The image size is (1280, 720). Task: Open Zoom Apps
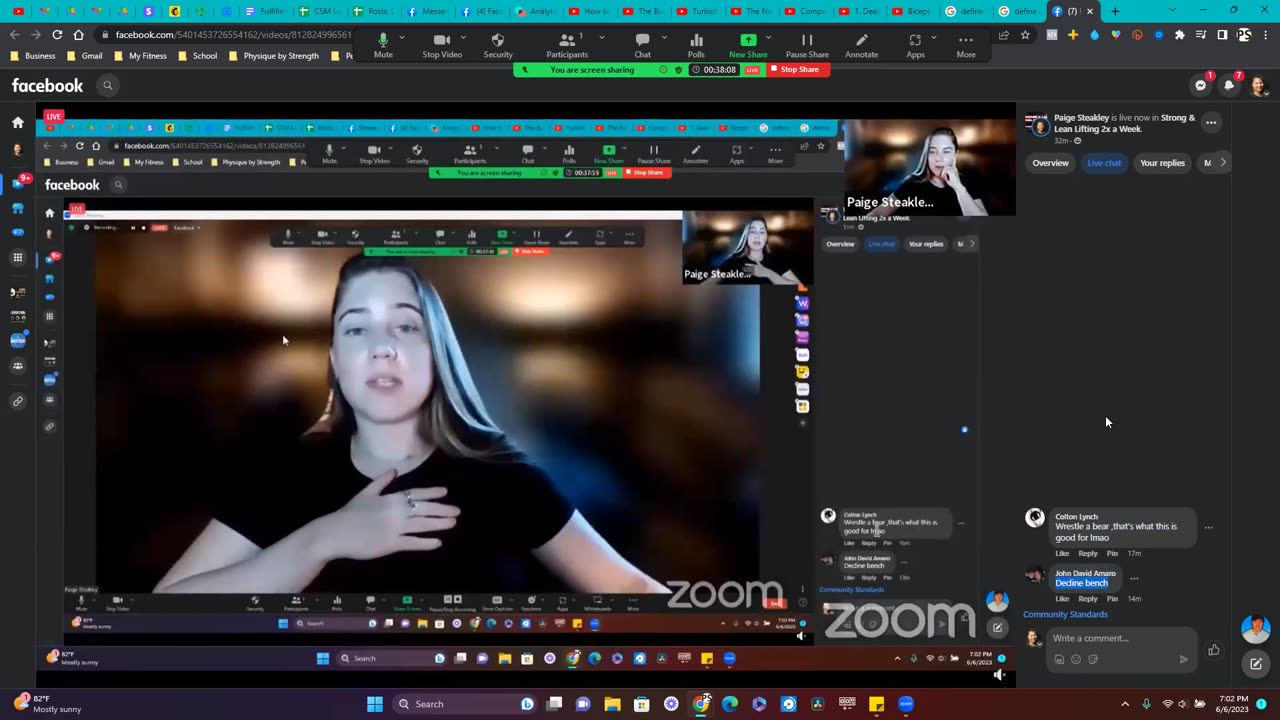point(915,45)
